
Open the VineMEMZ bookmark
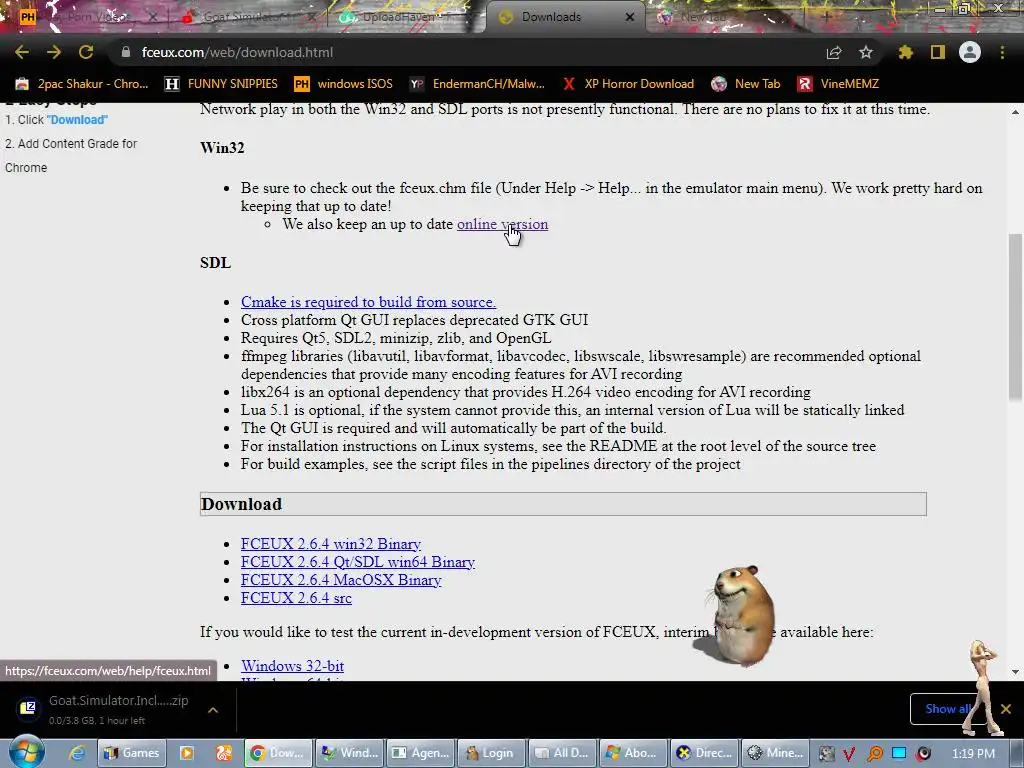[838, 84]
